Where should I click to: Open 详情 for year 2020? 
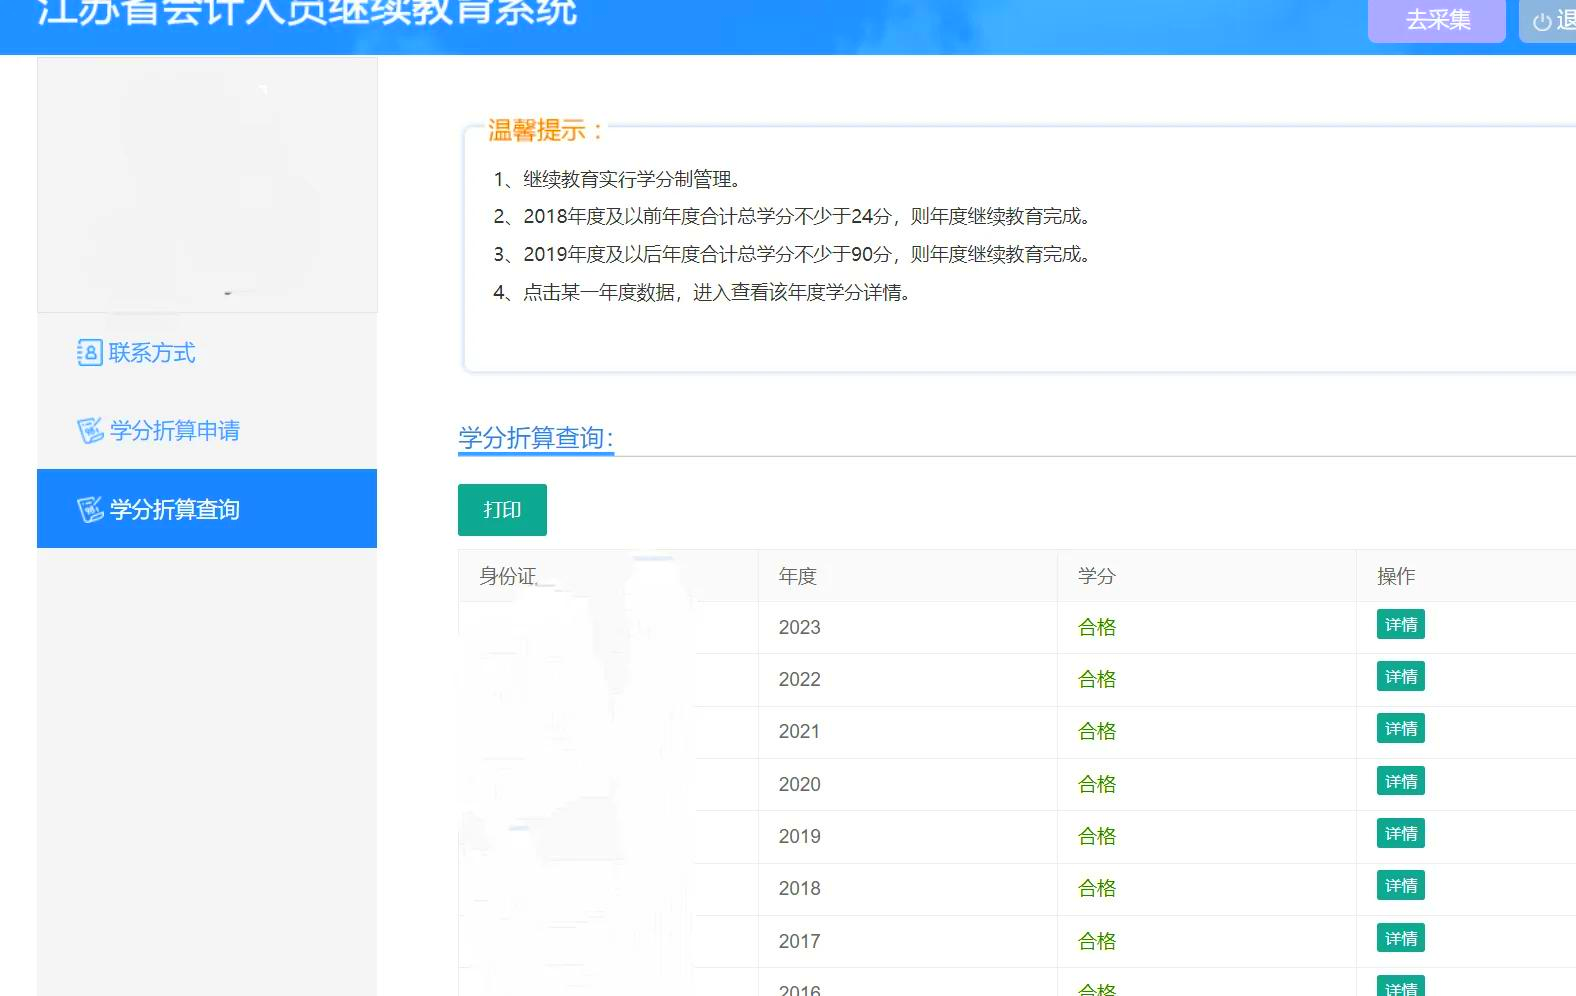click(1401, 782)
